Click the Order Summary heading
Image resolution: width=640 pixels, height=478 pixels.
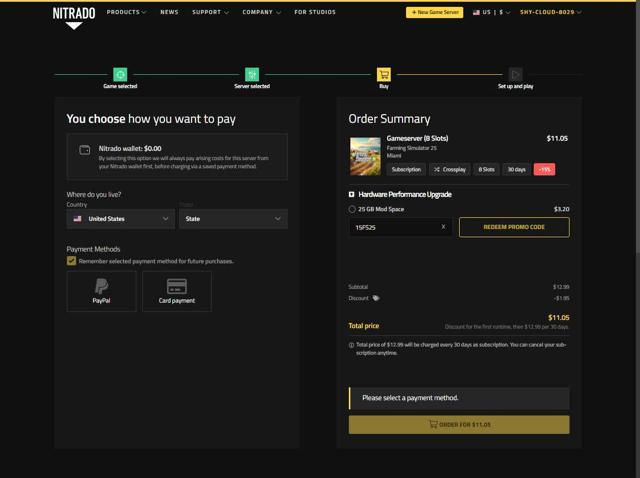click(389, 119)
